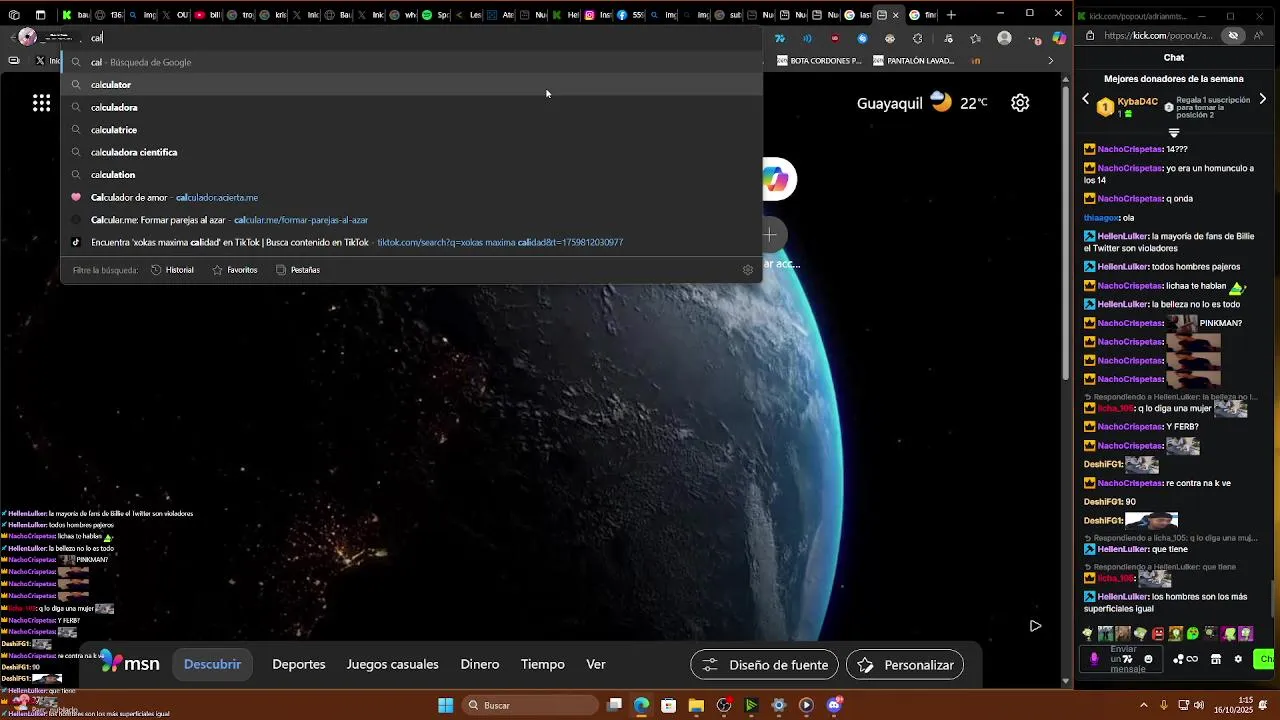Close the active browser tab

(x=895, y=15)
